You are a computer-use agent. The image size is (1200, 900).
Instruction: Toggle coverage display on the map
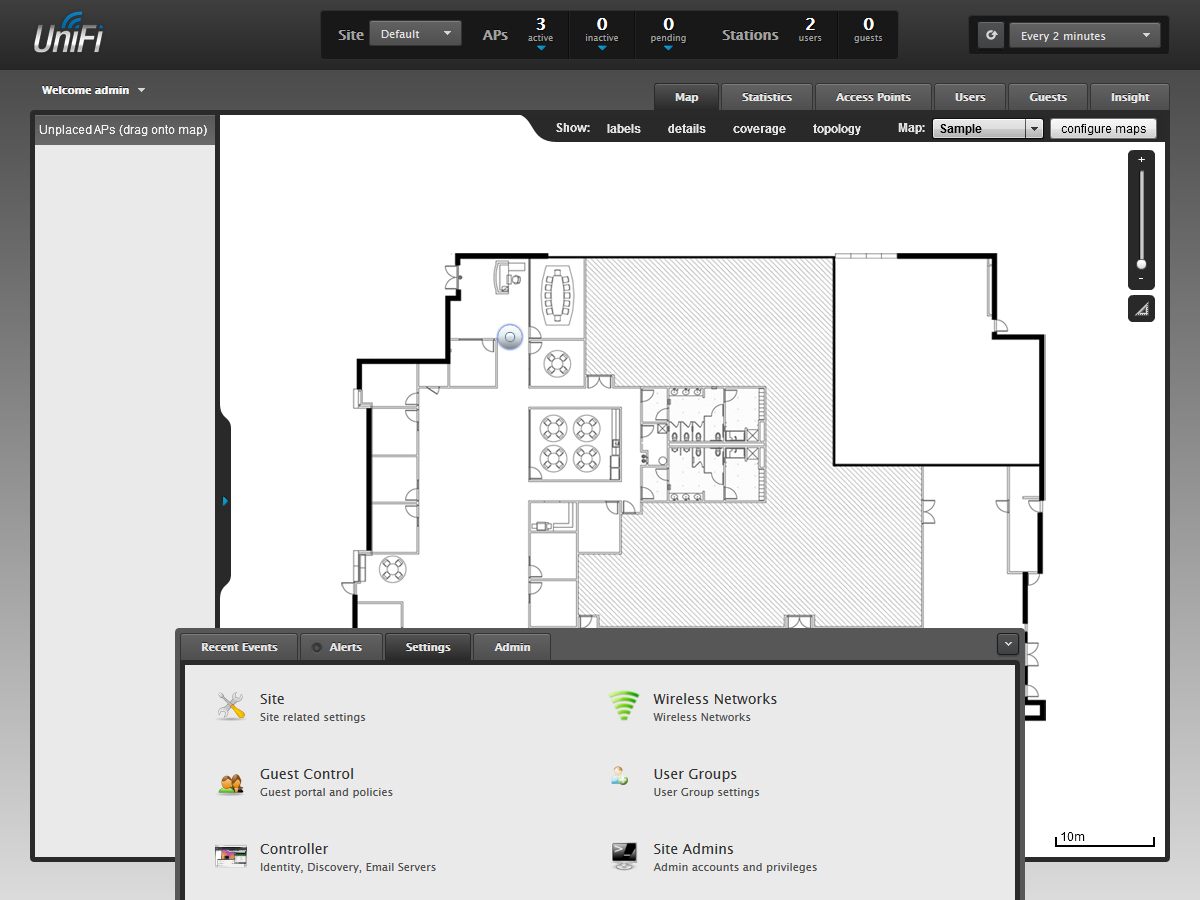coord(759,129)
